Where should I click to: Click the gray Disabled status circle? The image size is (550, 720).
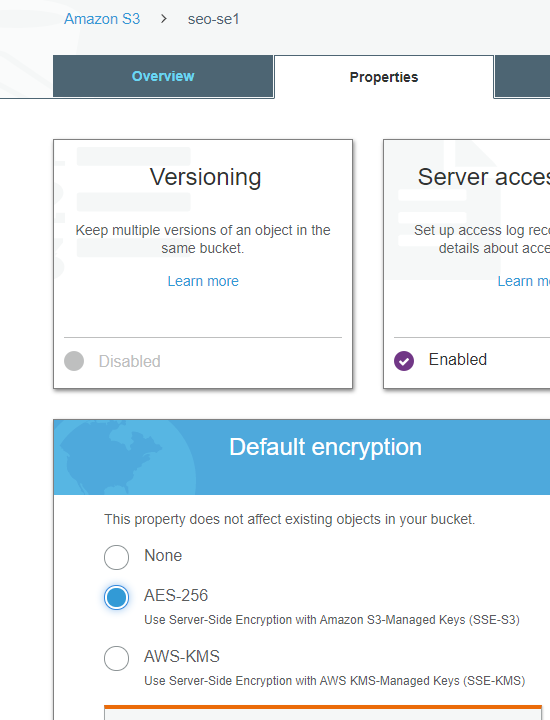(x=74, y=361)
